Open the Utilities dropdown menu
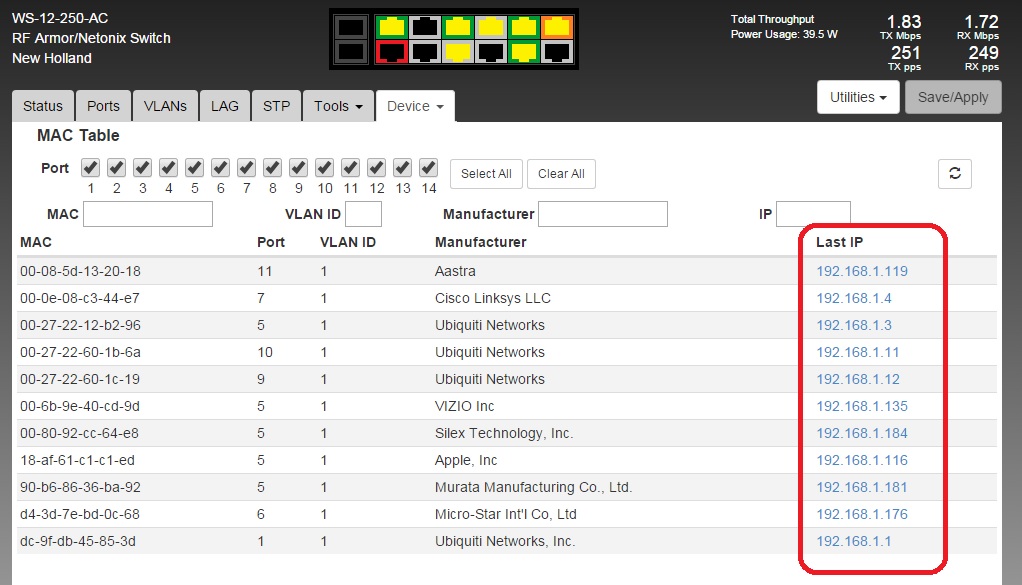The height and width of the screenshot is (585, 1022). (858, 97)
